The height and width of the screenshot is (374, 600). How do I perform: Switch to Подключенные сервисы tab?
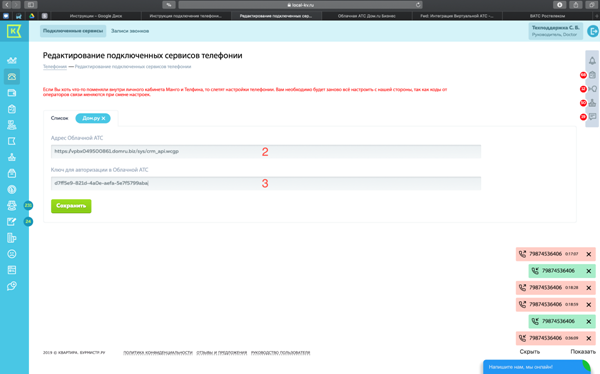point(73,31)
